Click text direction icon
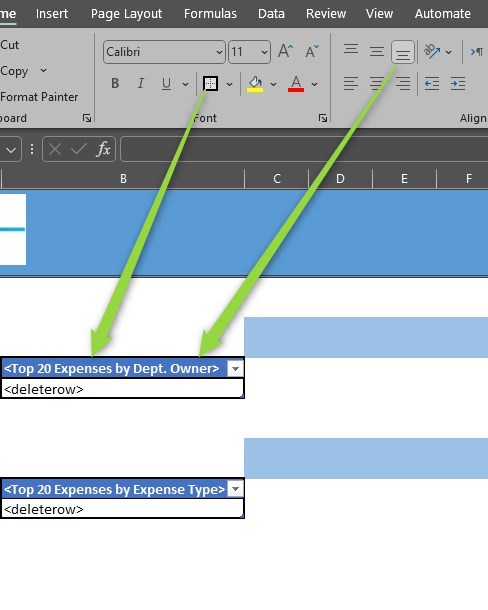Image resolution: width=488 pixels, height=610 pixels. [477, 52]
